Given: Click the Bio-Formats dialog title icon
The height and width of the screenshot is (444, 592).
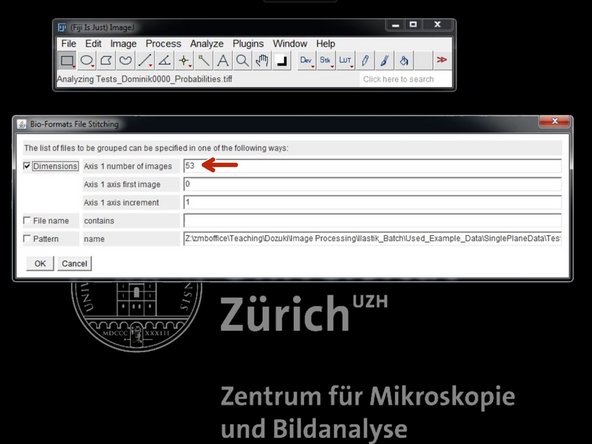Looking at the screenshot, I should (22, 124).
